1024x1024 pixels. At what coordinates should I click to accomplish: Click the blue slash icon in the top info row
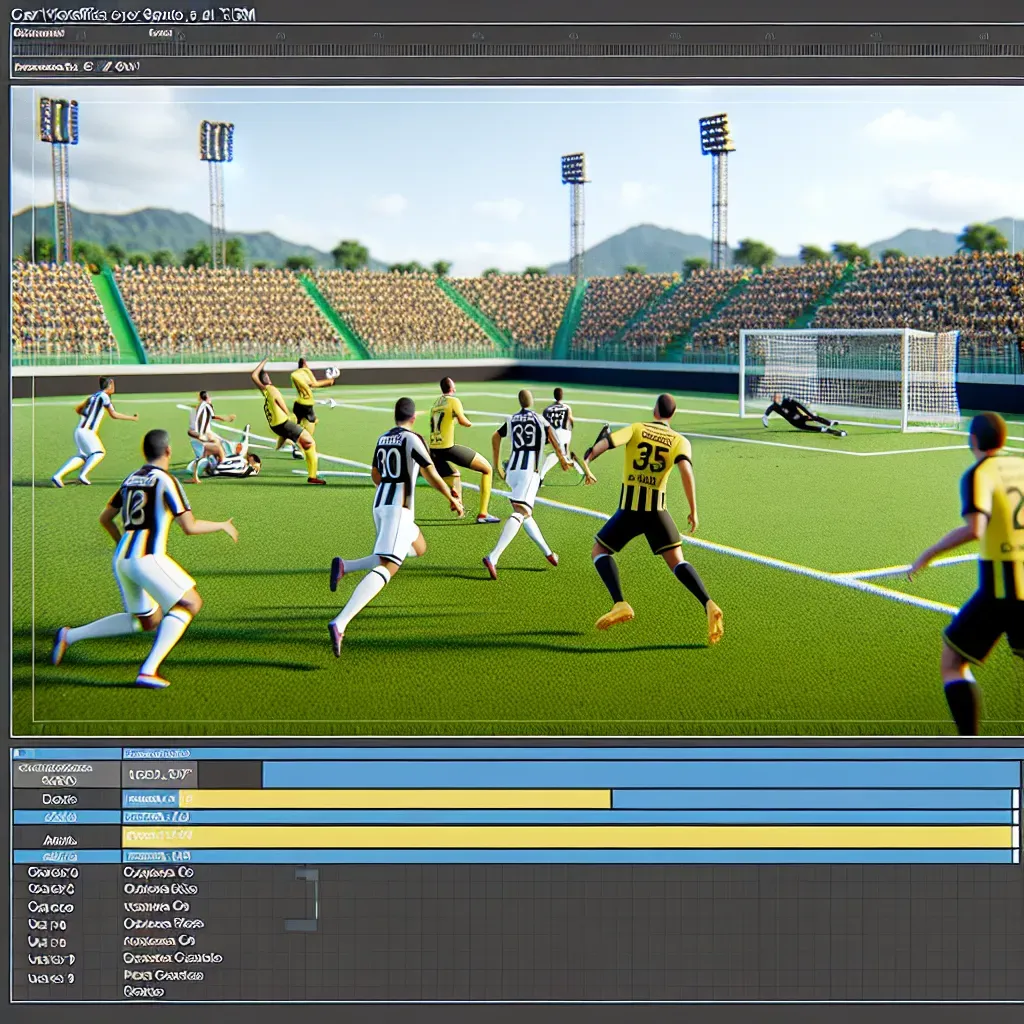(x=103, y=67)
